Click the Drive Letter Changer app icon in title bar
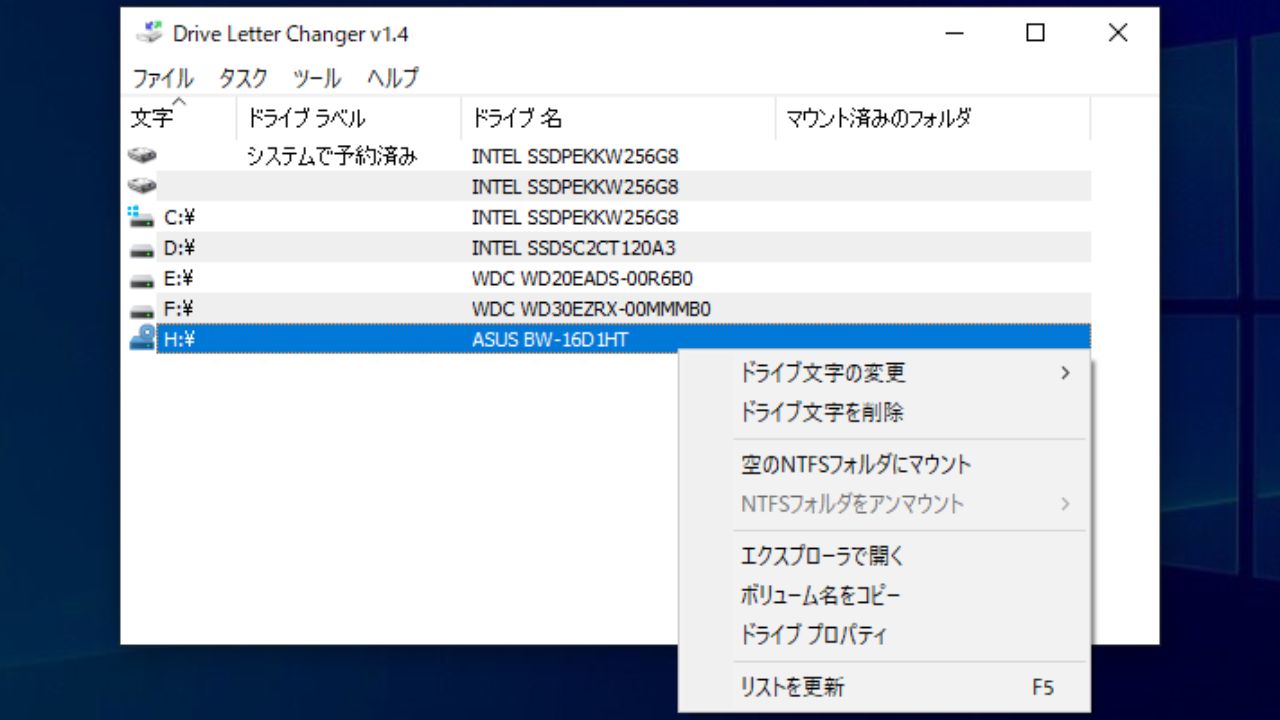 pos(149,33)
